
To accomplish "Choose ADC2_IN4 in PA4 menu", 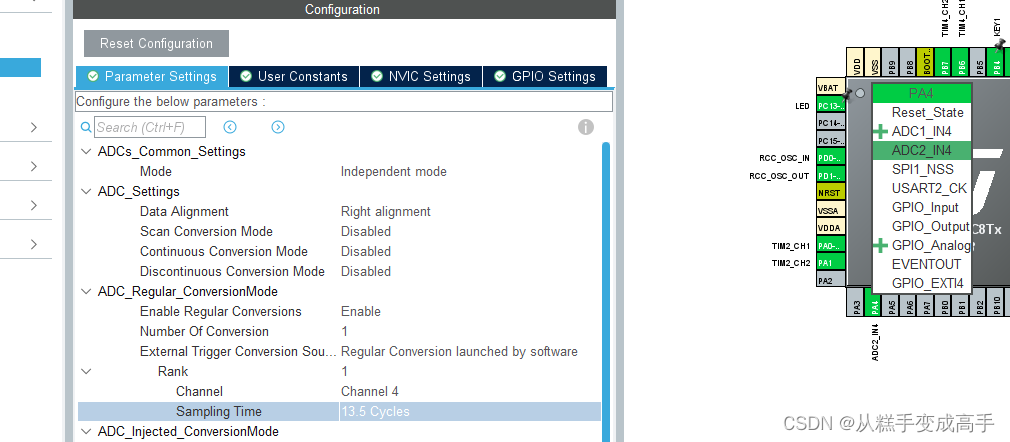I will click(921, 151).
